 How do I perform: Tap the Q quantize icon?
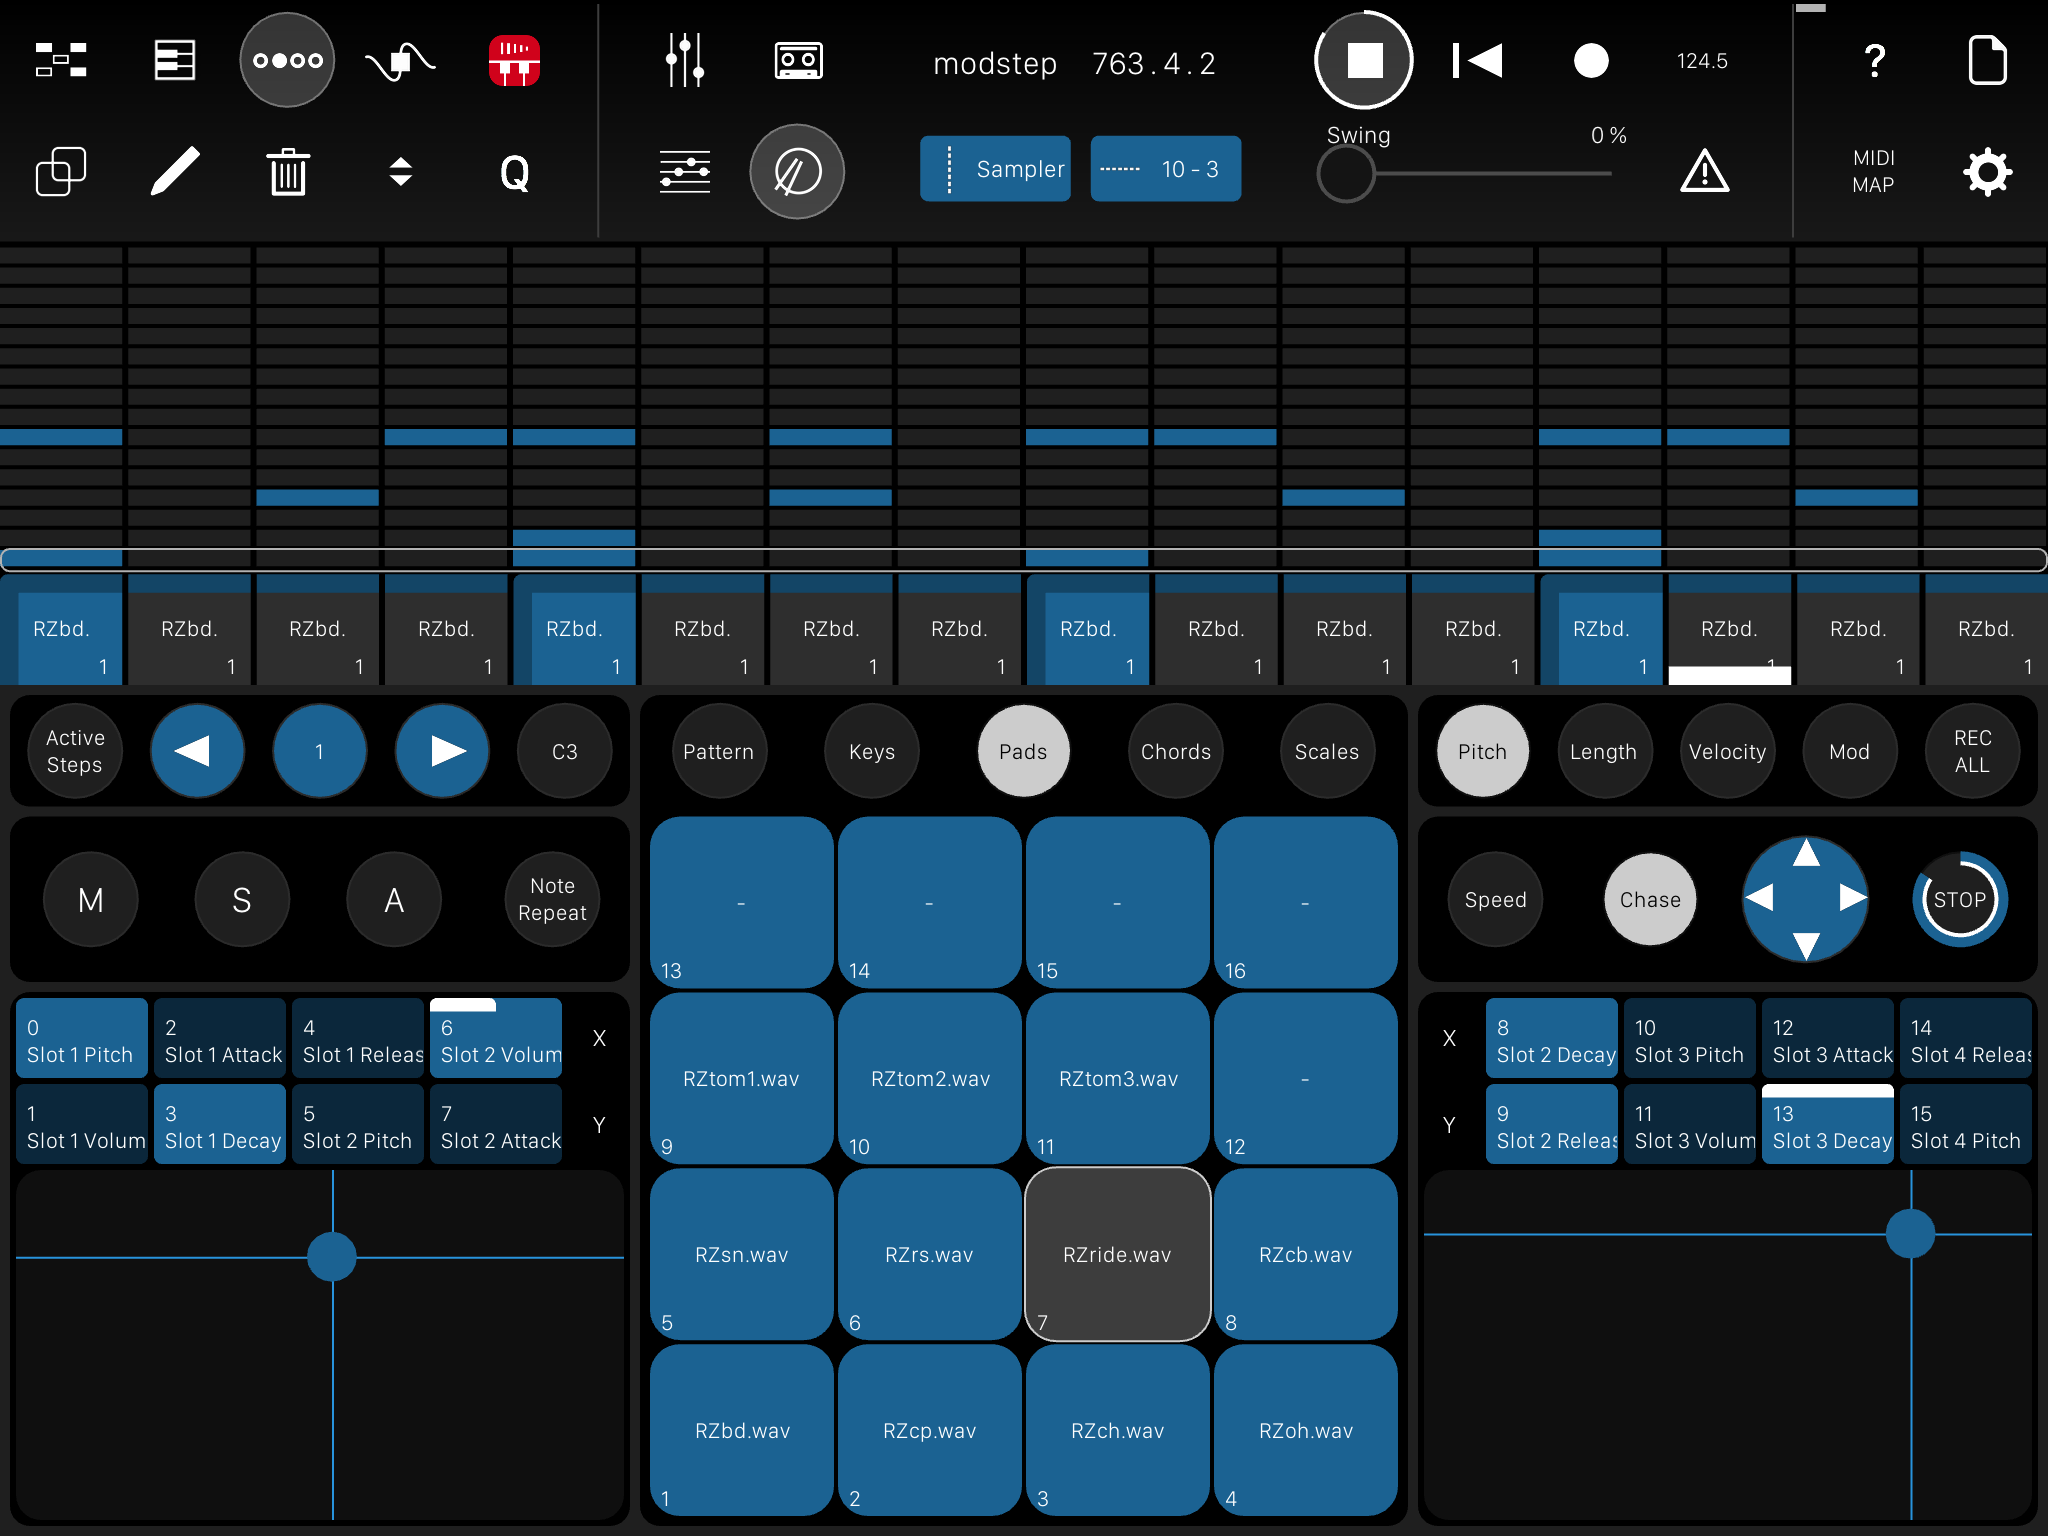coord(515,174)
